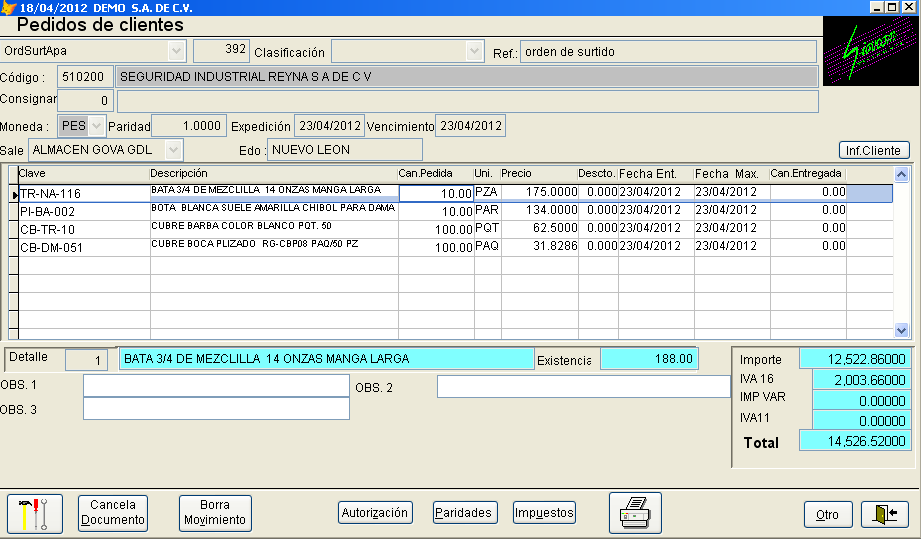Click the Edo field NUEVO LEON
The image size is (921, 539).
[345, 150]
